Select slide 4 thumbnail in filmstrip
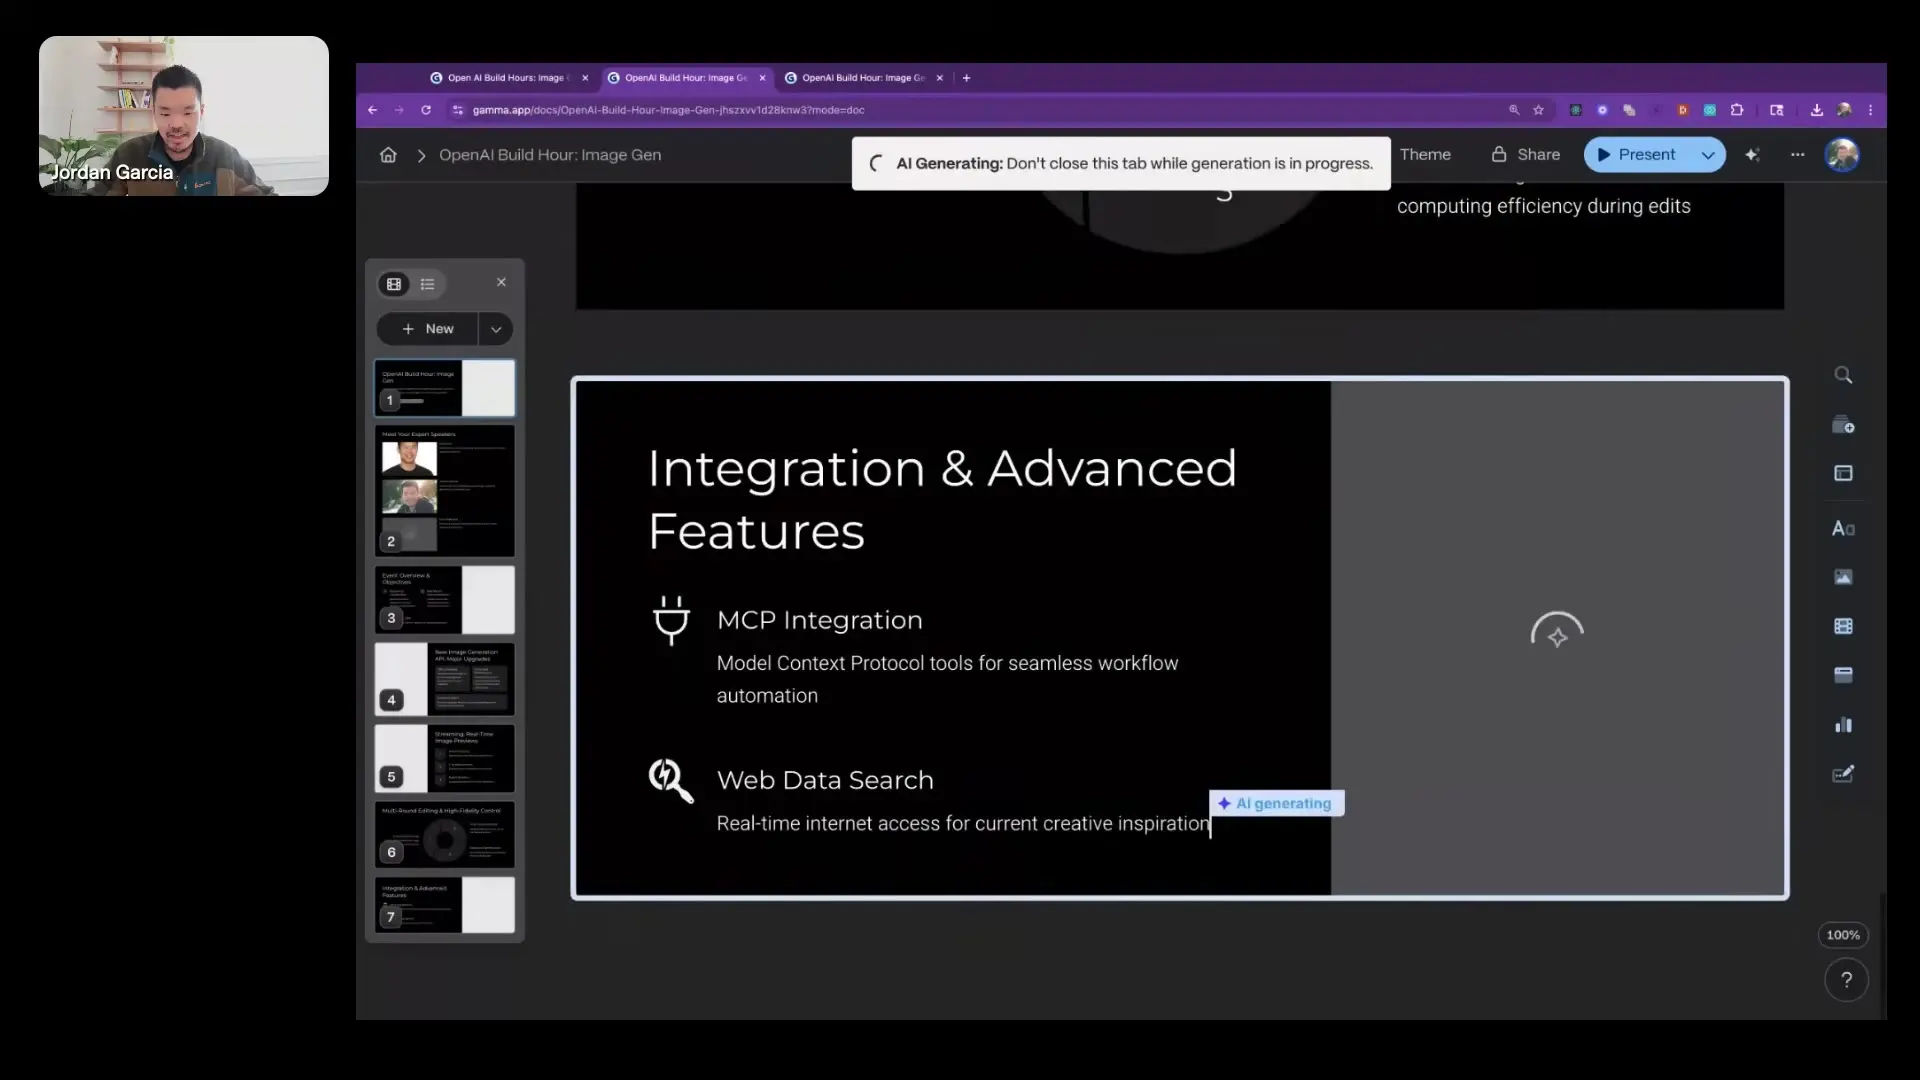This screenshot has width=1920, height=1080. [x=445, y=679]
